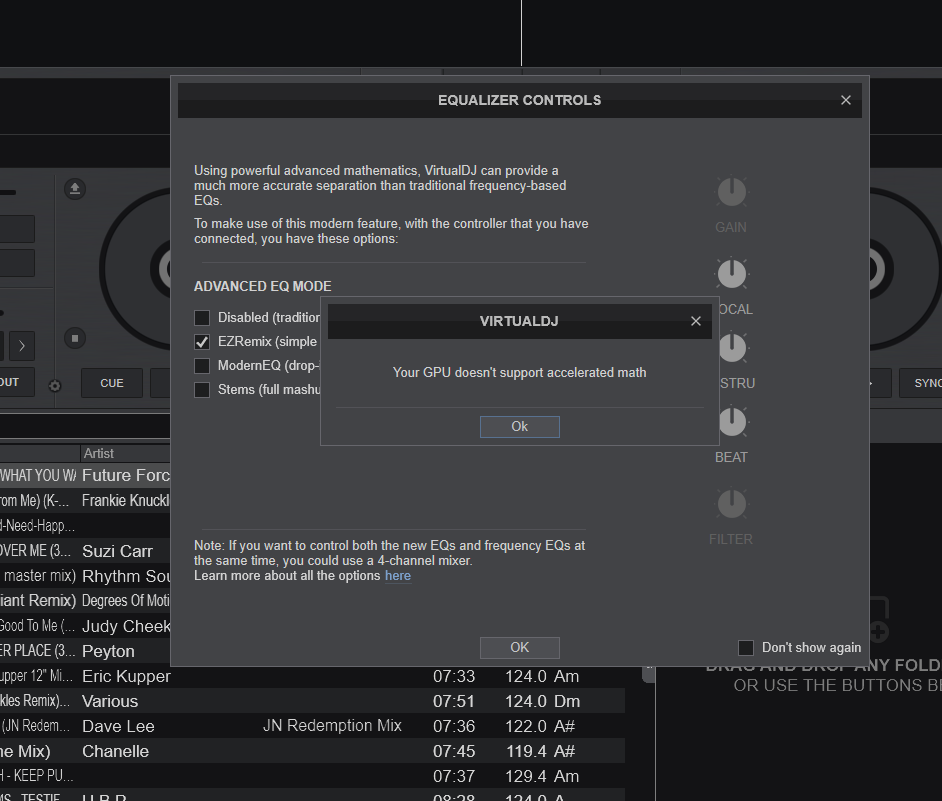The image size is (942, 801).
Task: Click the BEAT knob
Action: pyautogui.click(x=732, y=422)
